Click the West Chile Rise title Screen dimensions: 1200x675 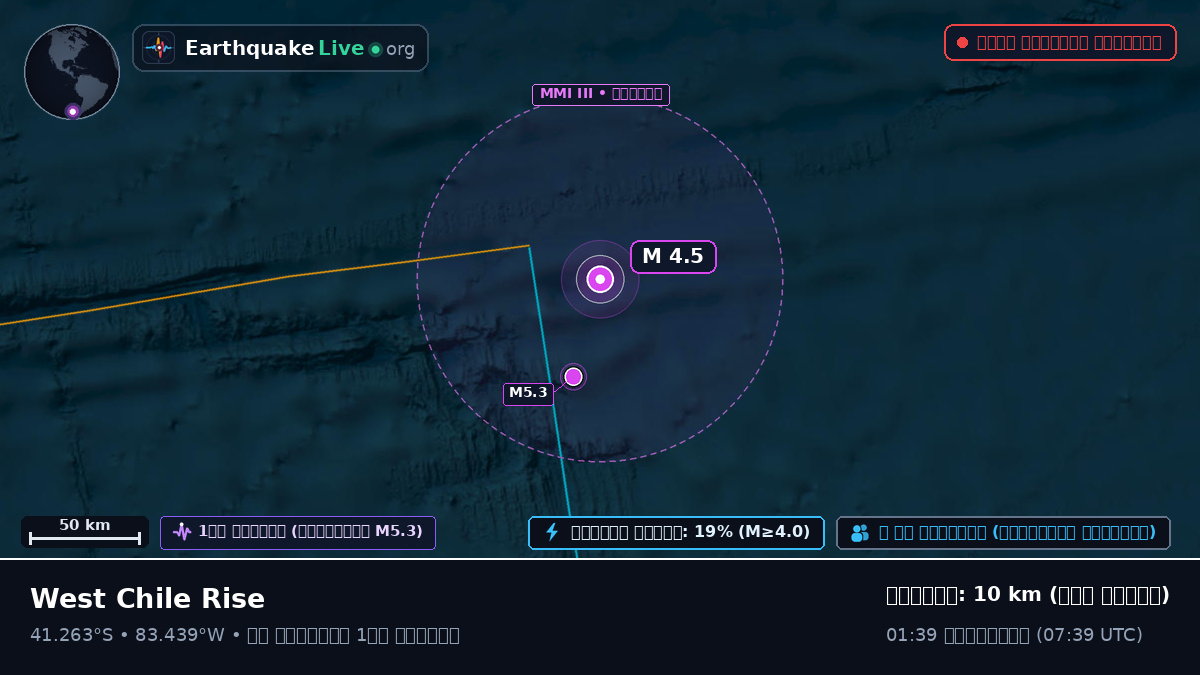[x=147, y=599]
